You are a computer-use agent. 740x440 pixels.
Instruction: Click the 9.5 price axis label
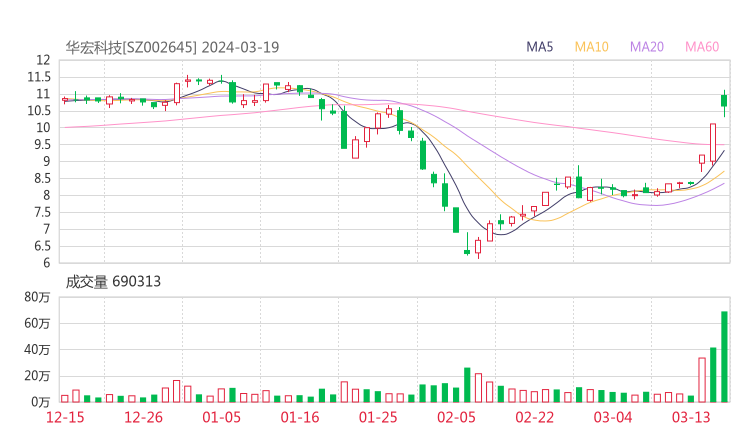[x=42, y=144]
